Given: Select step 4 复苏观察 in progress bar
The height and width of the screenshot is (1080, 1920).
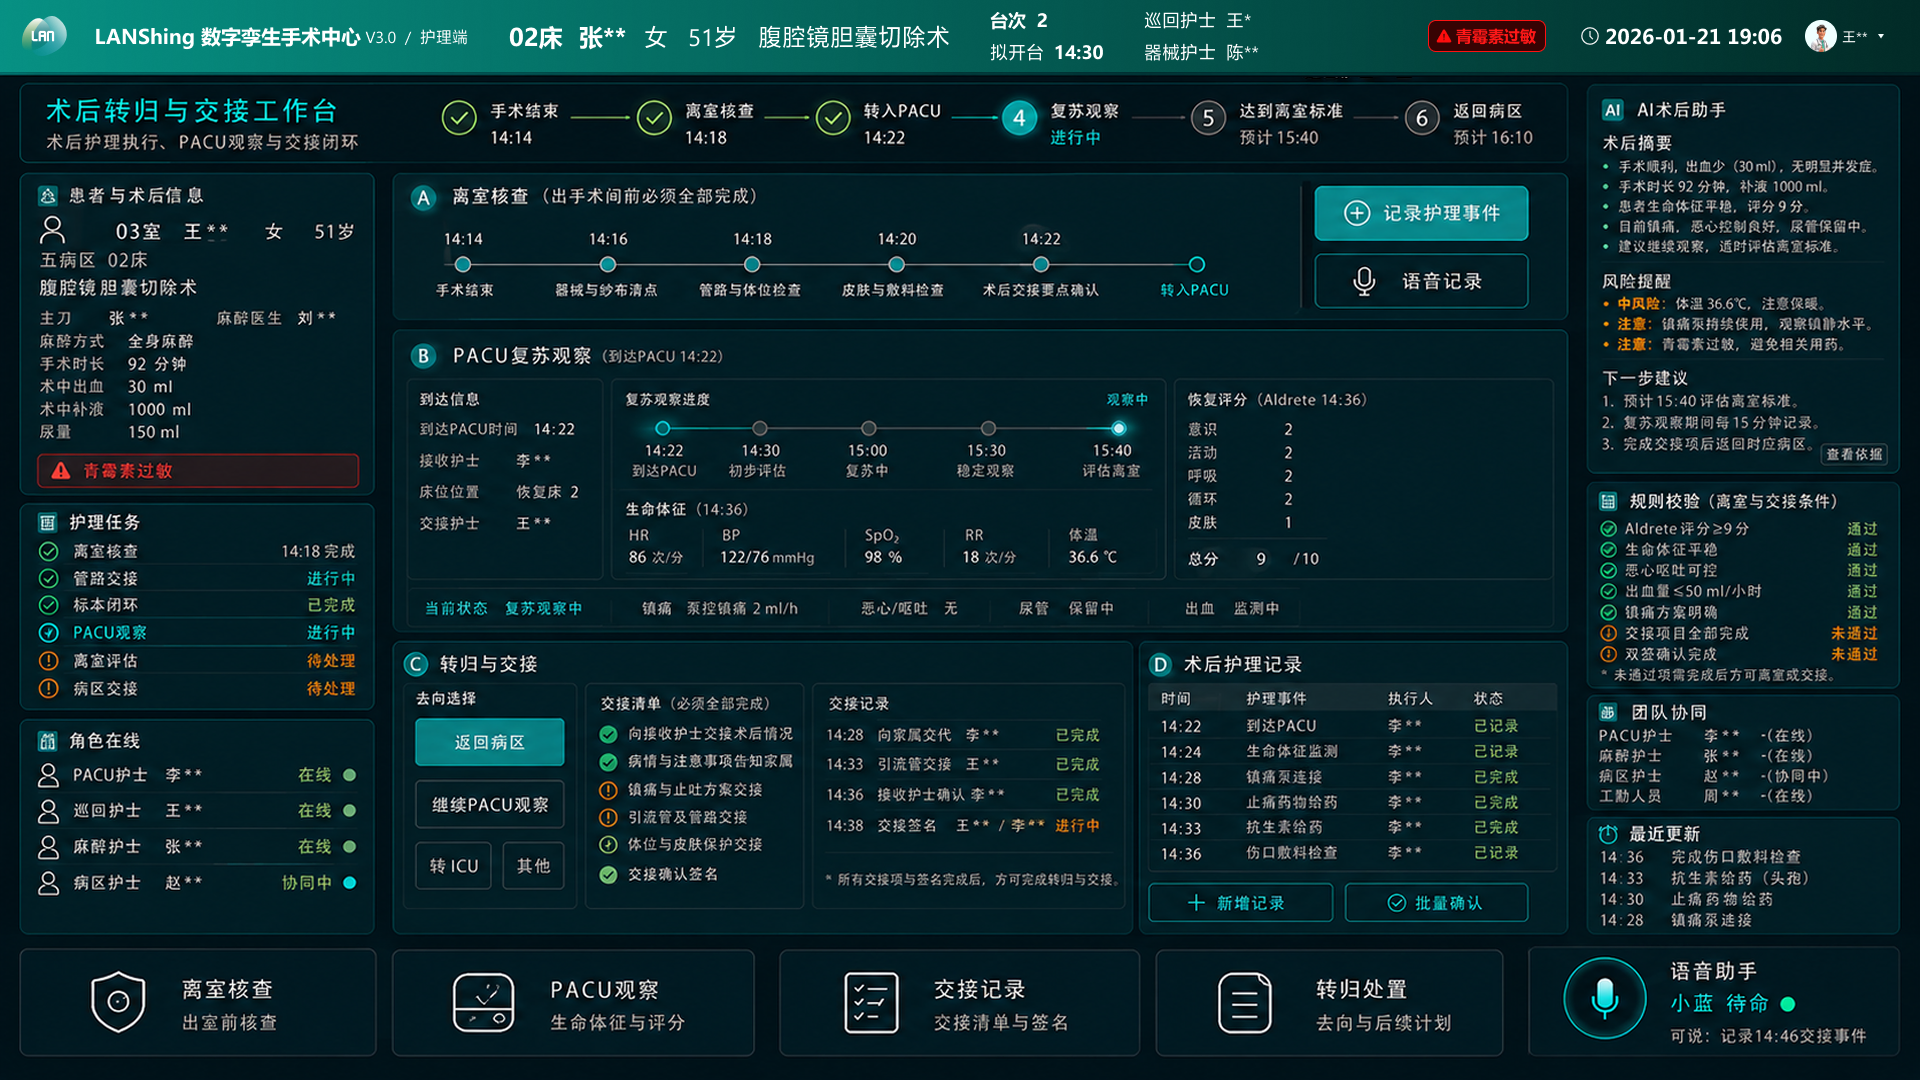Looking at the screenshot, I should 1019,119.
